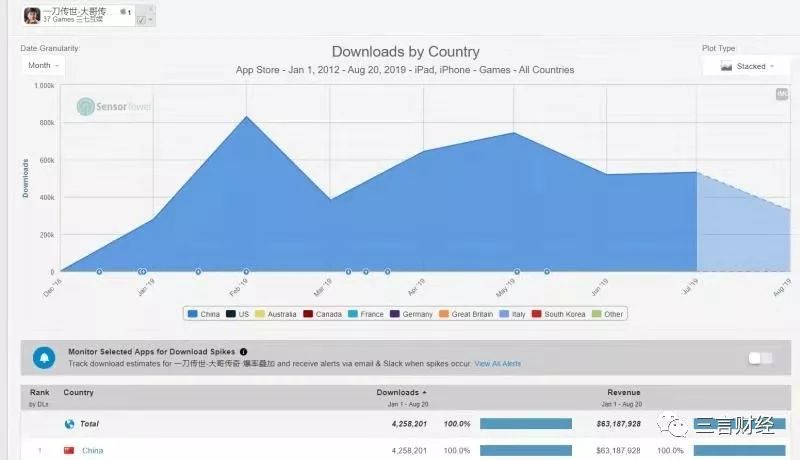Click the China row rank number 1
Image resolution: width=800 pixels, height=460 pixels.
(40, 450)
